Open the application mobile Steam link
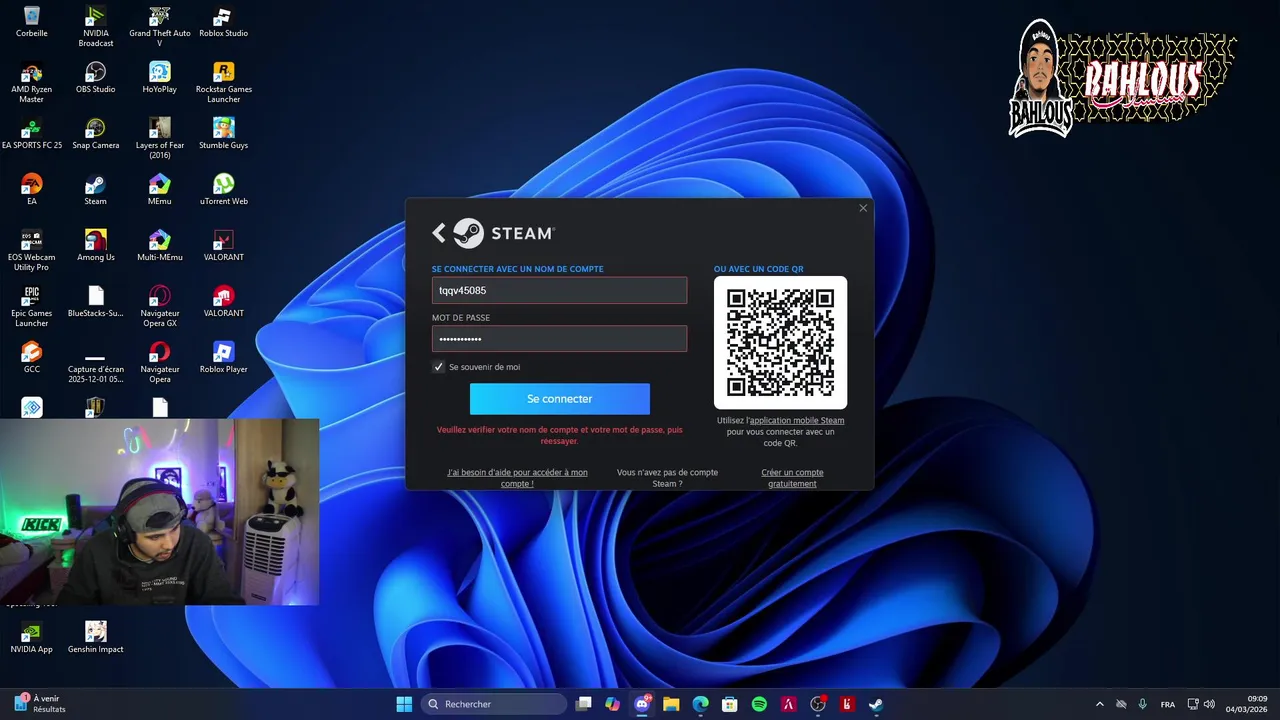 (797, 421)
